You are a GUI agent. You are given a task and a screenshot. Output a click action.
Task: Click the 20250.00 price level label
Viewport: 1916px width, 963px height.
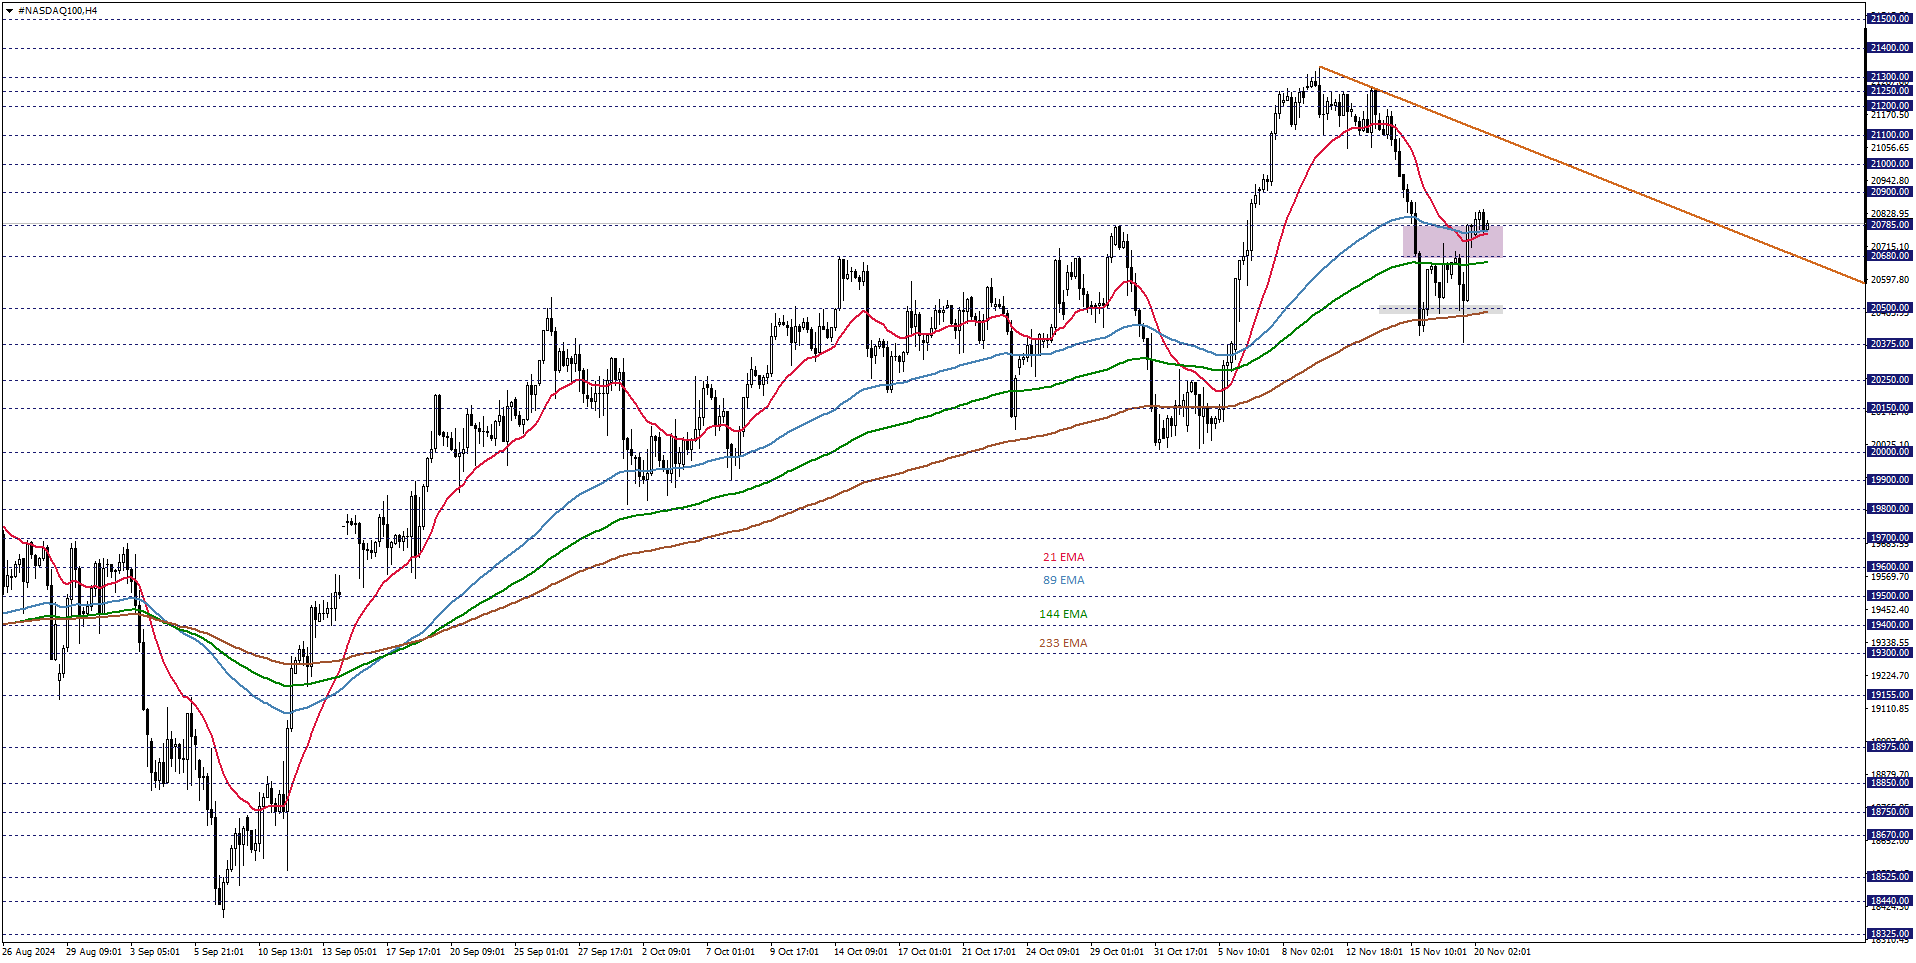pyautogui.click(x=1889, y=380)
